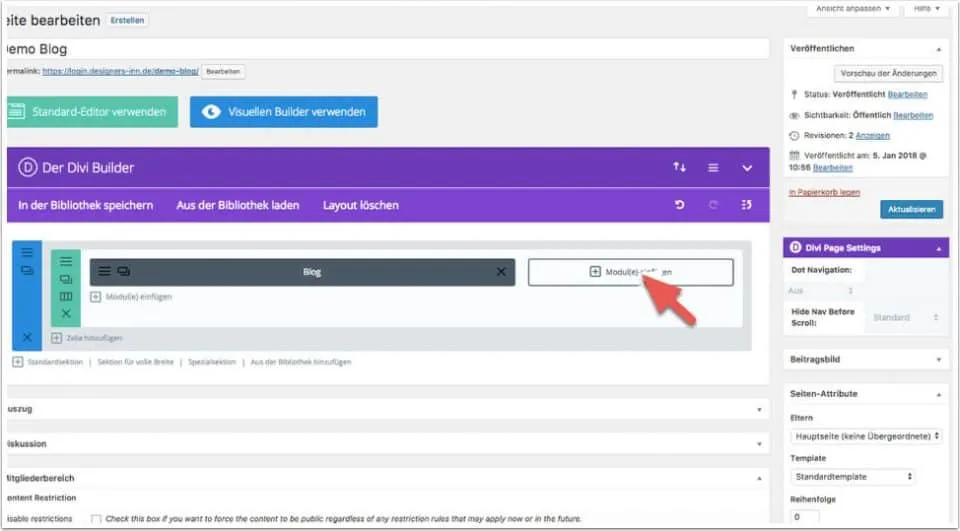This screenshot has height=531, width=960.
Task: Clone the Blog module
Action: pos(123,272)
